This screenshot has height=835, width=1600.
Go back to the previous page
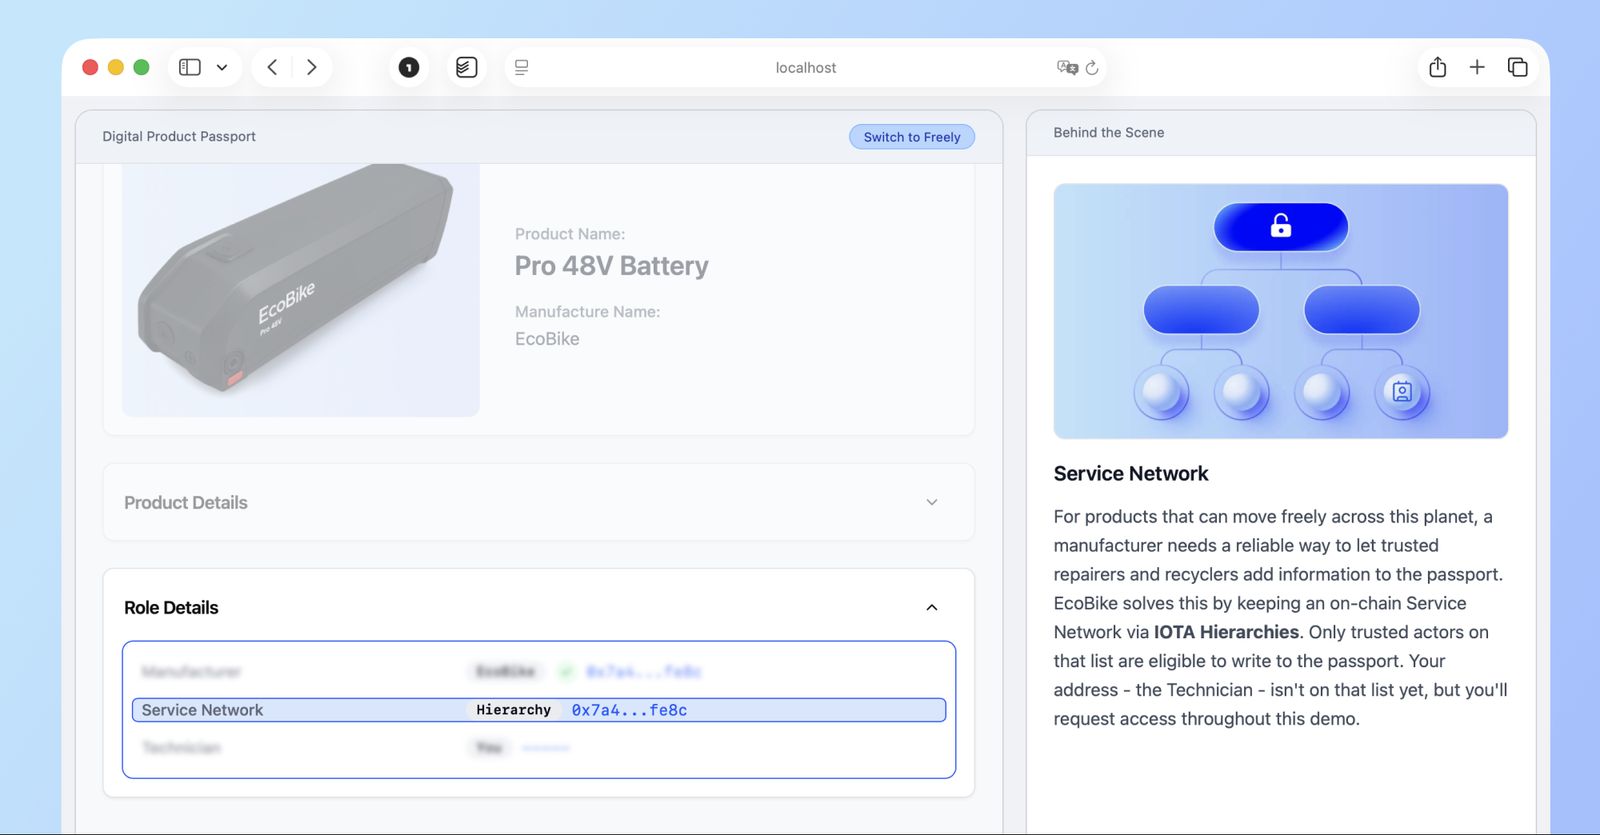point(272,67)
